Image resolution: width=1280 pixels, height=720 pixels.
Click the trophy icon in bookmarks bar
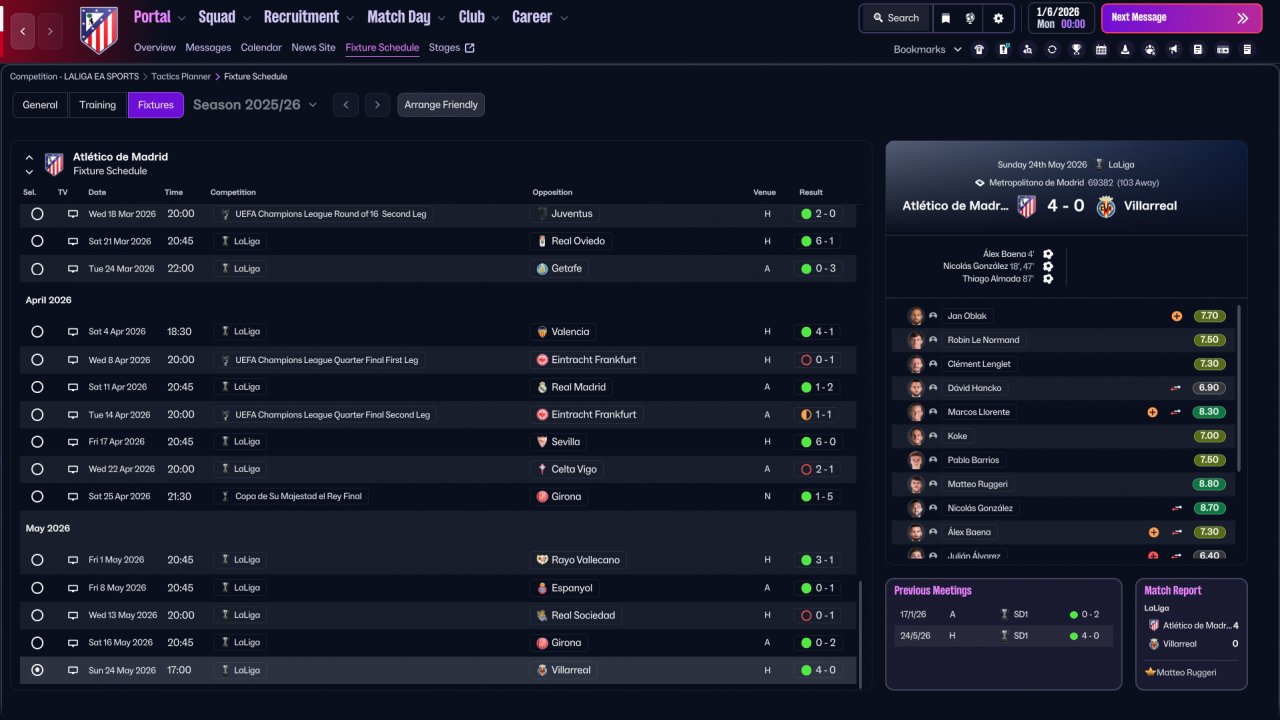pyautogui.click(x=1076, y=49)
